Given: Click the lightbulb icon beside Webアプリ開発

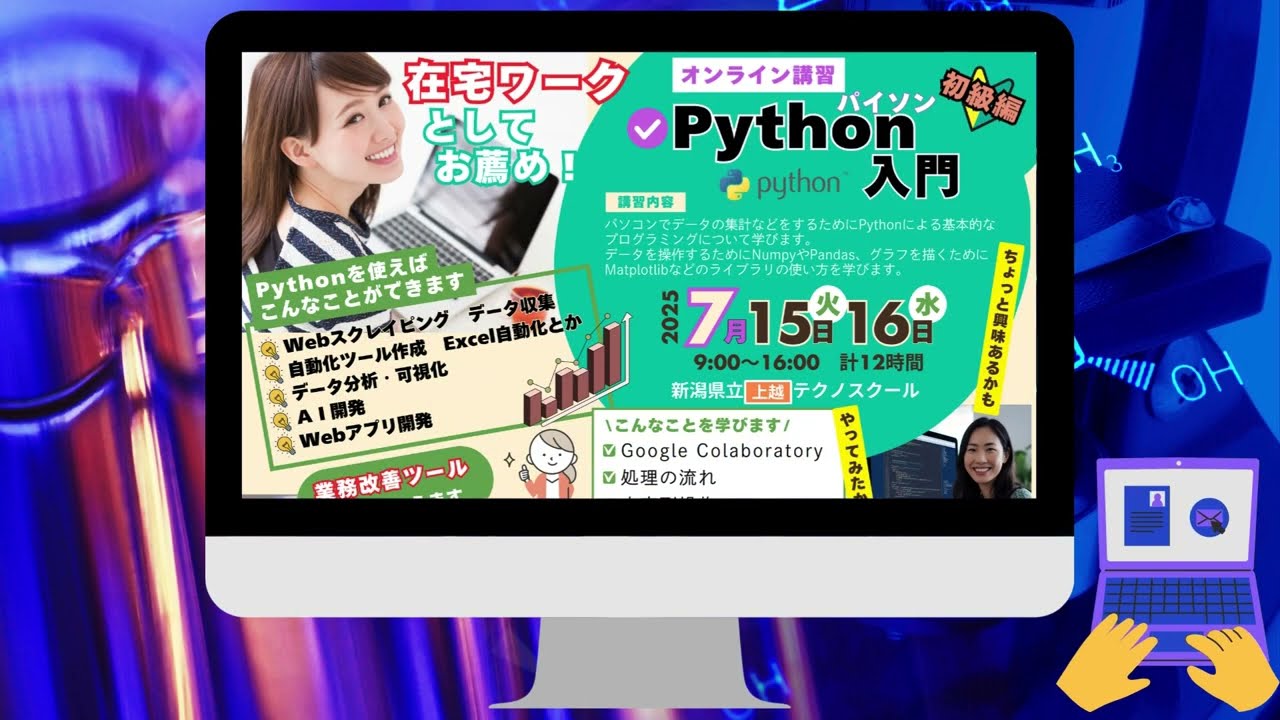Looking at the screenshot, I should click(x=285, y=443).
